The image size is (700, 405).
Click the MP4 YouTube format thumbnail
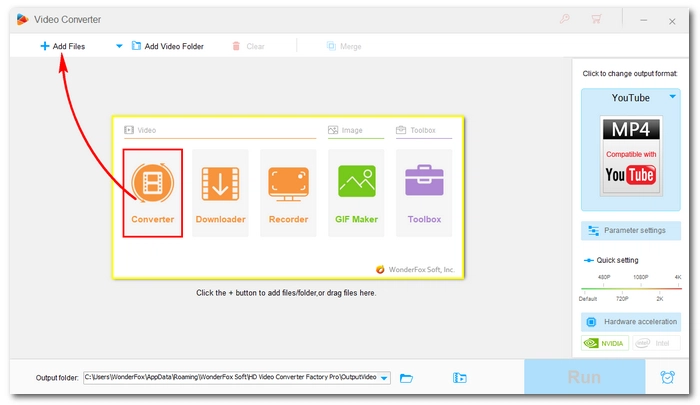click(631, 156)
